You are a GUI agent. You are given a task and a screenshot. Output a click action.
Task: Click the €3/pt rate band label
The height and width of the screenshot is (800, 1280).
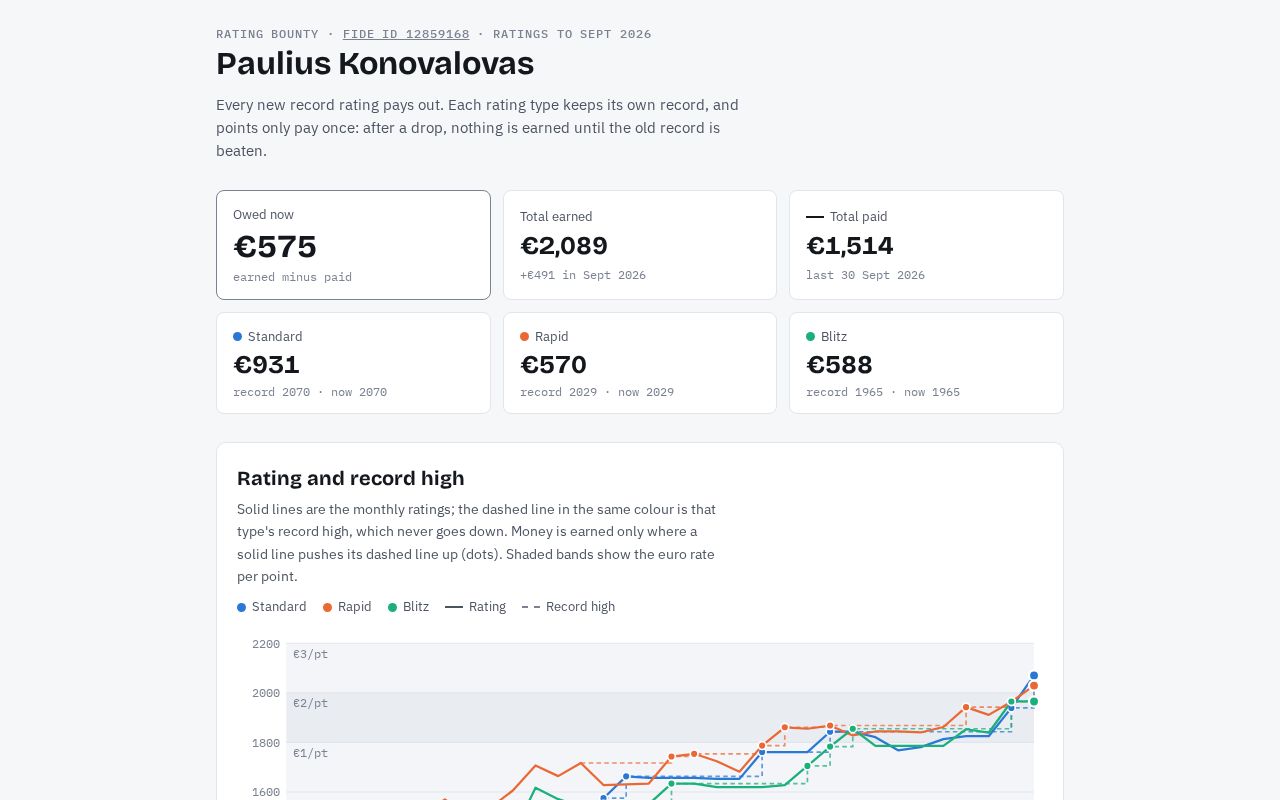tap(310, 654)
